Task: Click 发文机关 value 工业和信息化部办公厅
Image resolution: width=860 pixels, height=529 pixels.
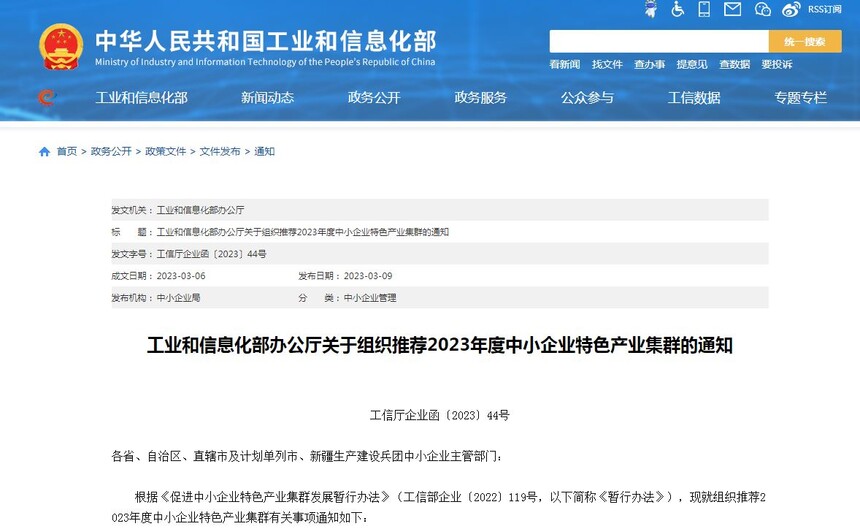Action: (200, 210)
